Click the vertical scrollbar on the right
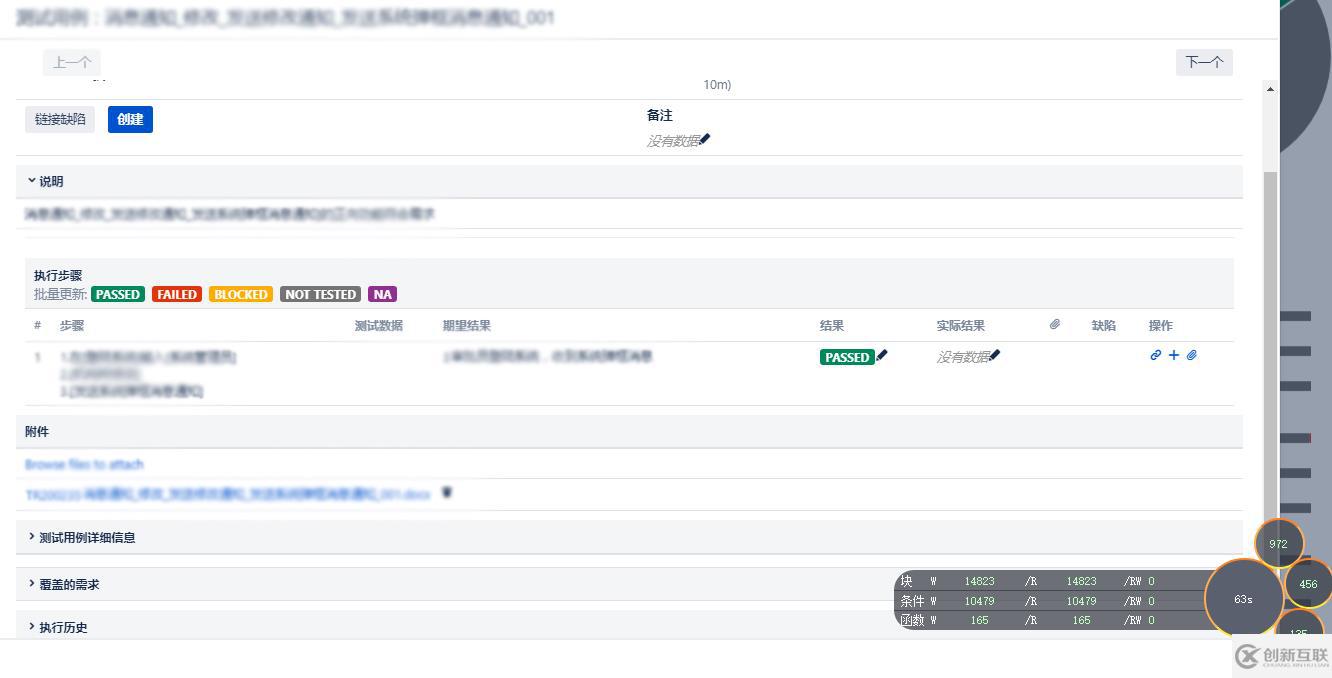 point(1270,300)
